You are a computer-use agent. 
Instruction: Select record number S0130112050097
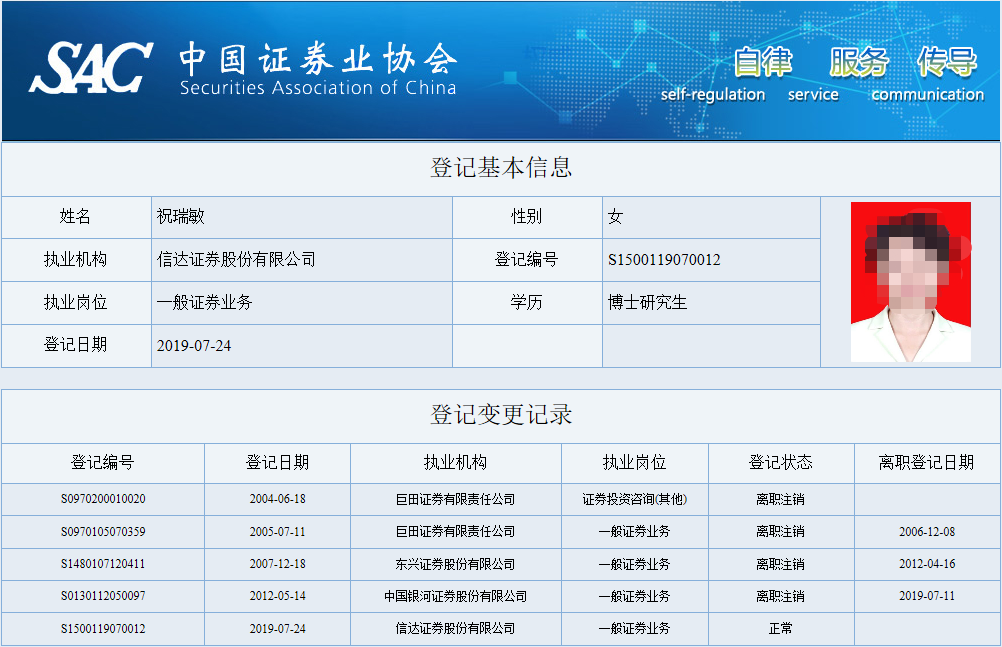tap(103, 596)
